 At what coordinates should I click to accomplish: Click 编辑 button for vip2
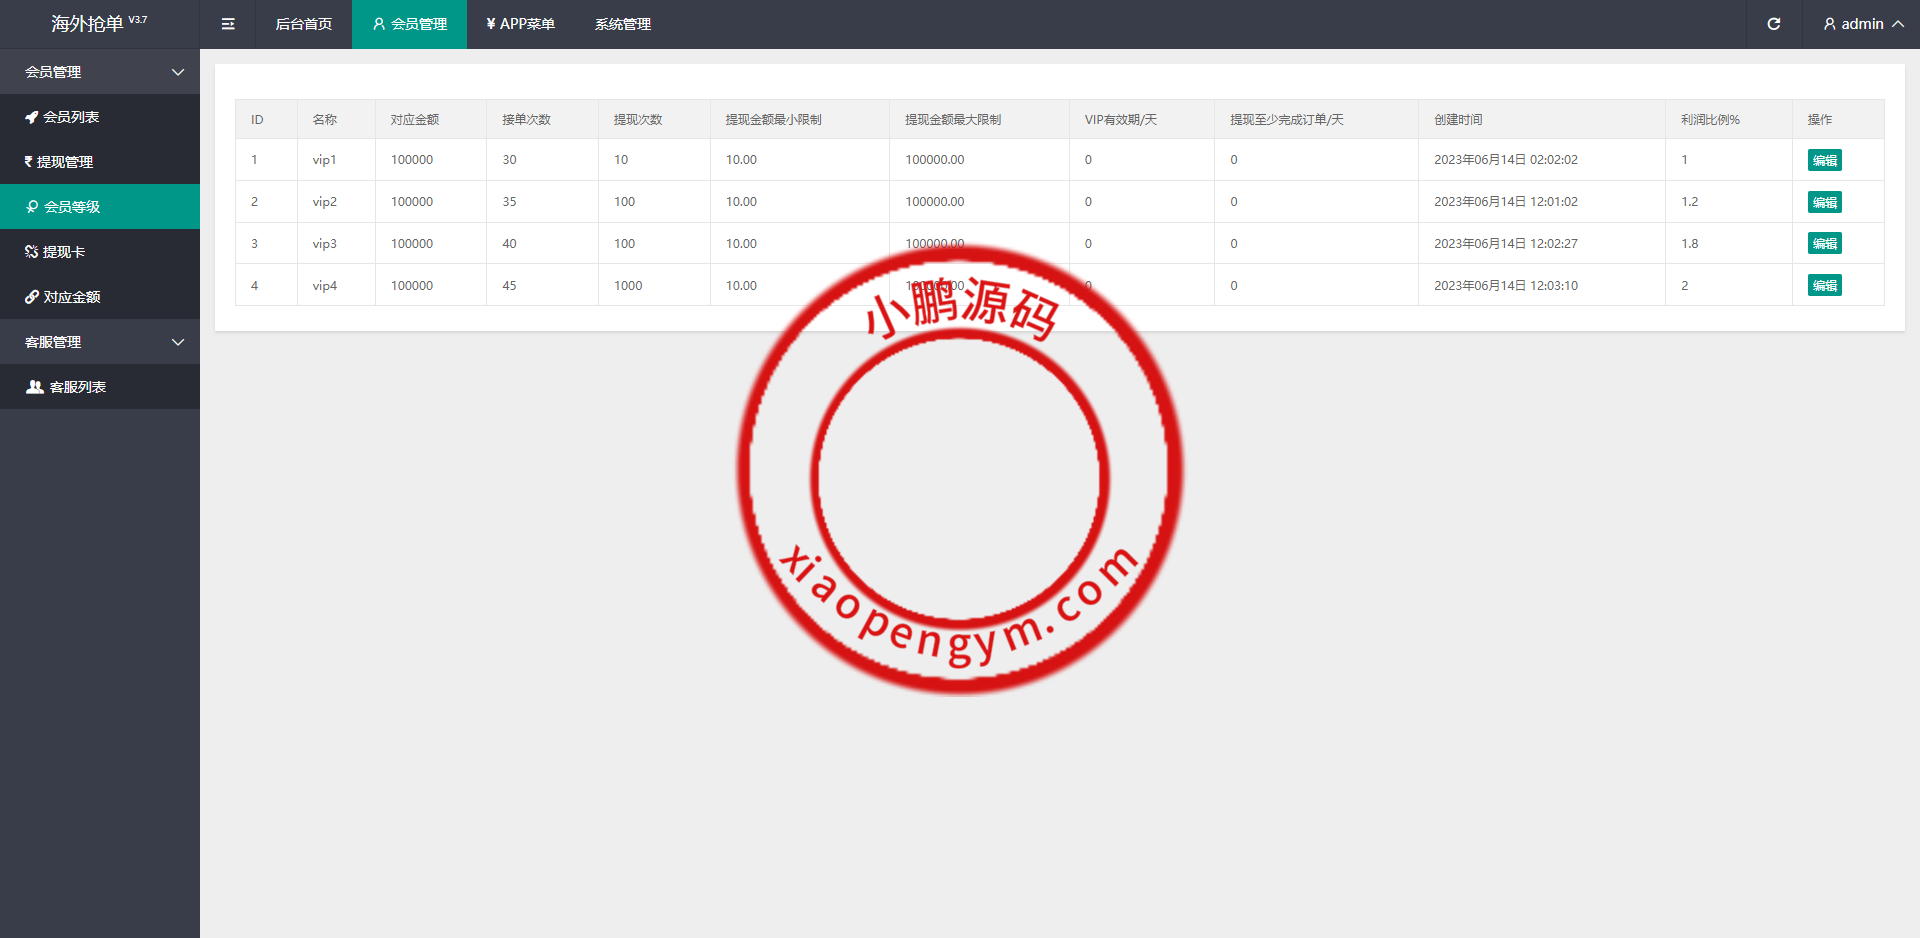1824,202
